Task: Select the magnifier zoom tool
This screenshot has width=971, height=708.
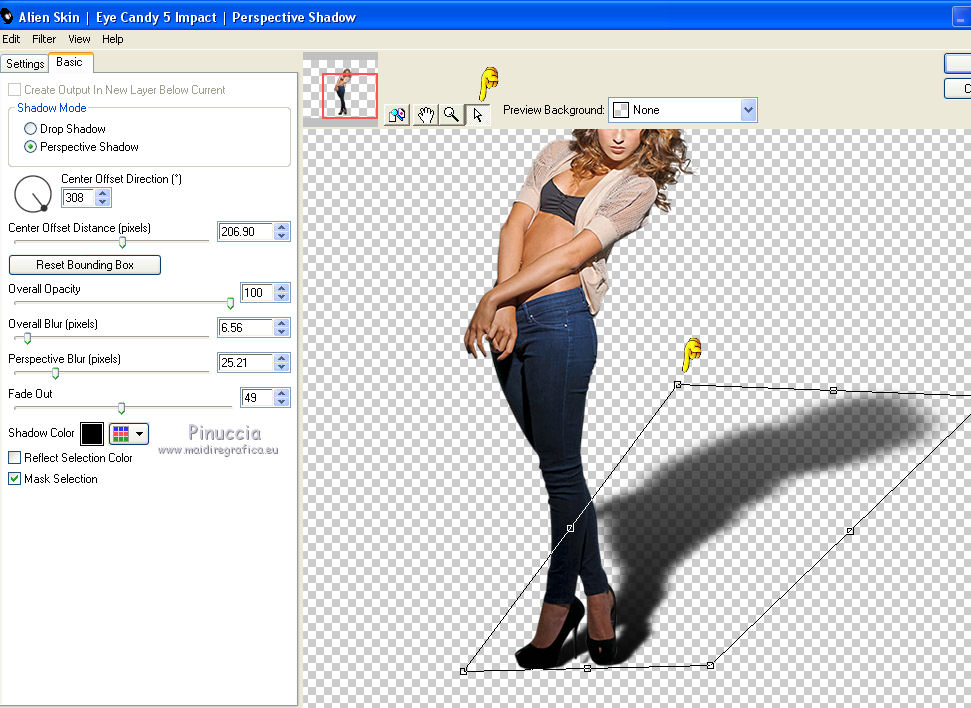Action: [451, 115]
